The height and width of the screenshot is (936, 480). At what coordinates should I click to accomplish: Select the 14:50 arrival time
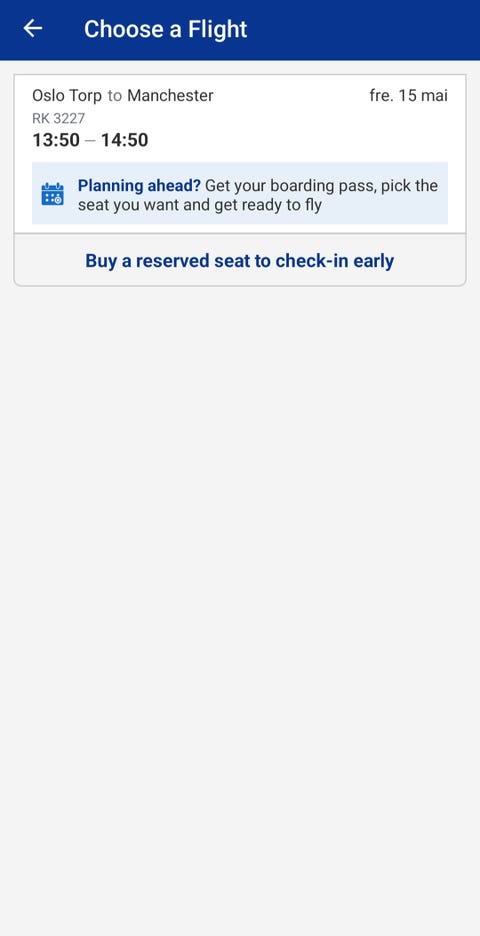coord(124,140)
